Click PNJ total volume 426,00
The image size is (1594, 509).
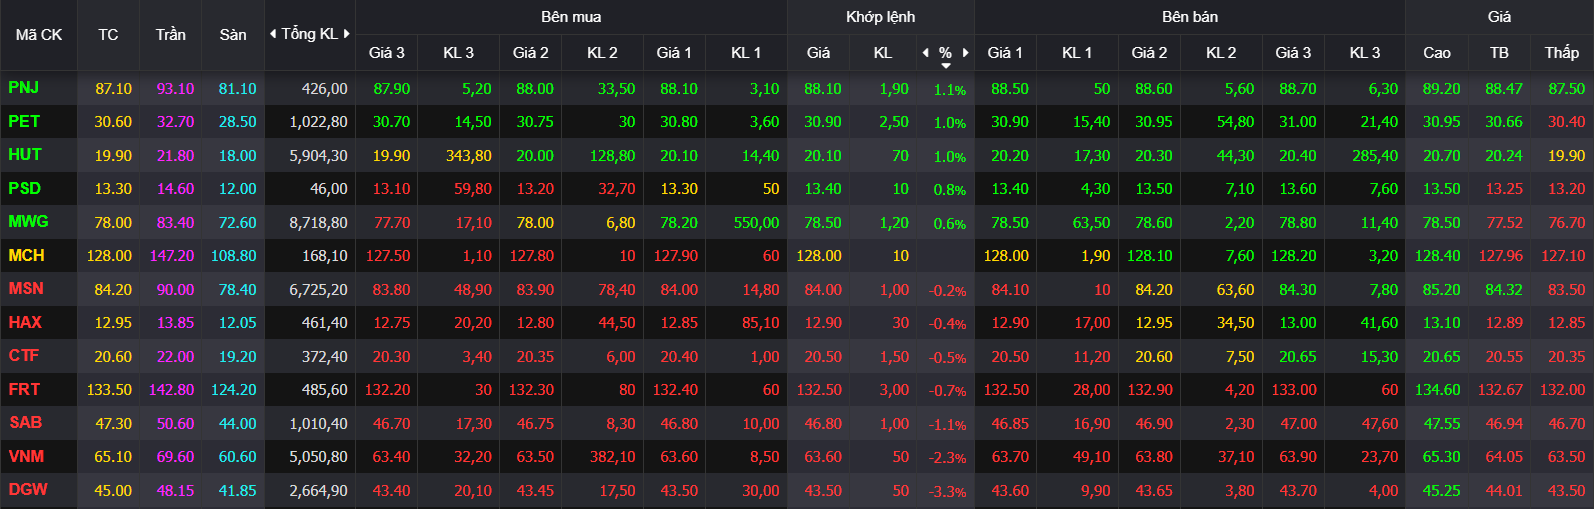[x=325, y=89]
